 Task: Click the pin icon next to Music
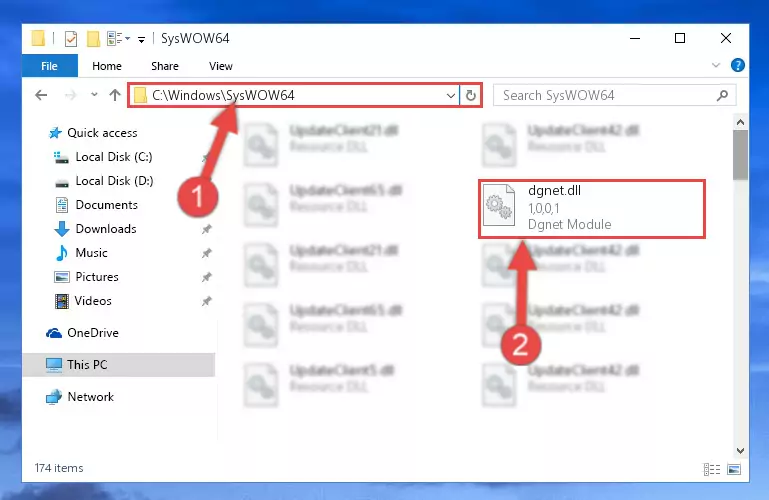coord(206,253)
